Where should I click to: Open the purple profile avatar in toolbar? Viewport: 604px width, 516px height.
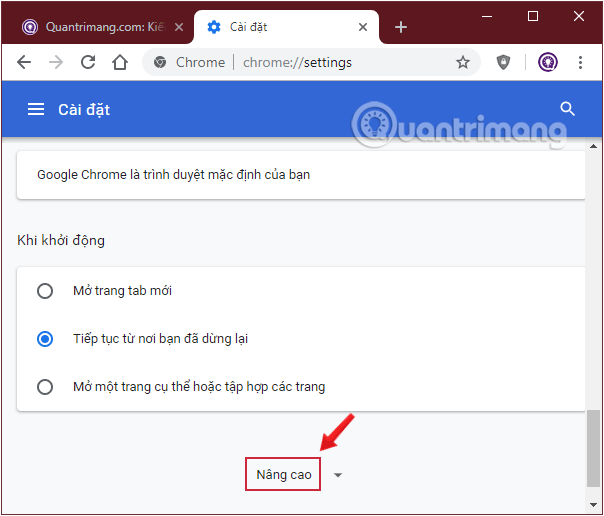(x=548, y=62)
